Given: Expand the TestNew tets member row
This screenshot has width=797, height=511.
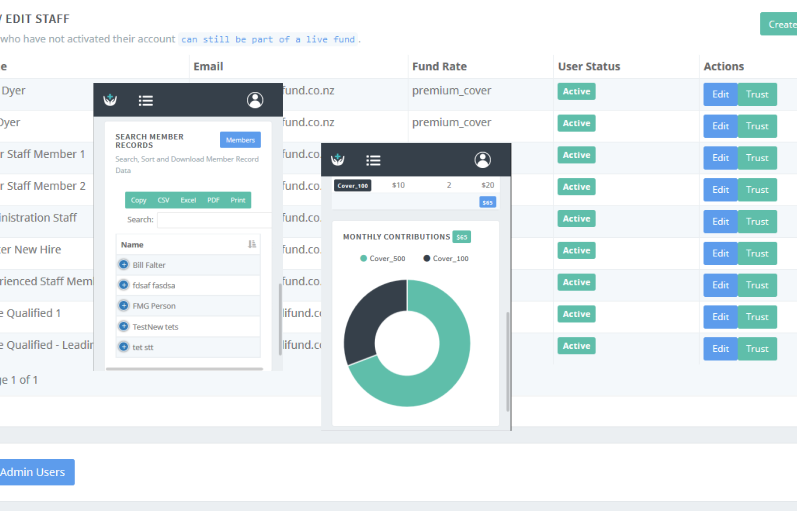Looking at the screenshot, I should [124, 327].
